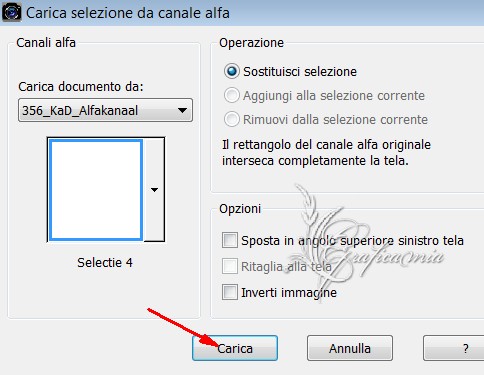Click the camera app icon in title bar

pos(11,13)
